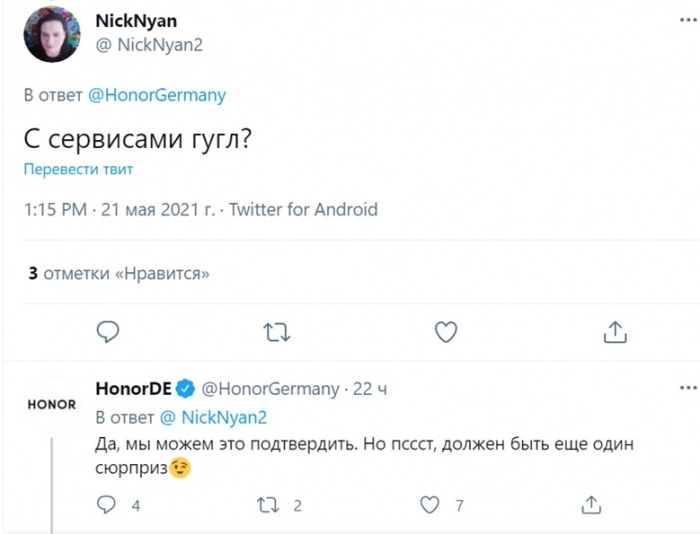Retweet NickNyan's main tweet
This screenshot has height=534, width=700.
(275, 331)
